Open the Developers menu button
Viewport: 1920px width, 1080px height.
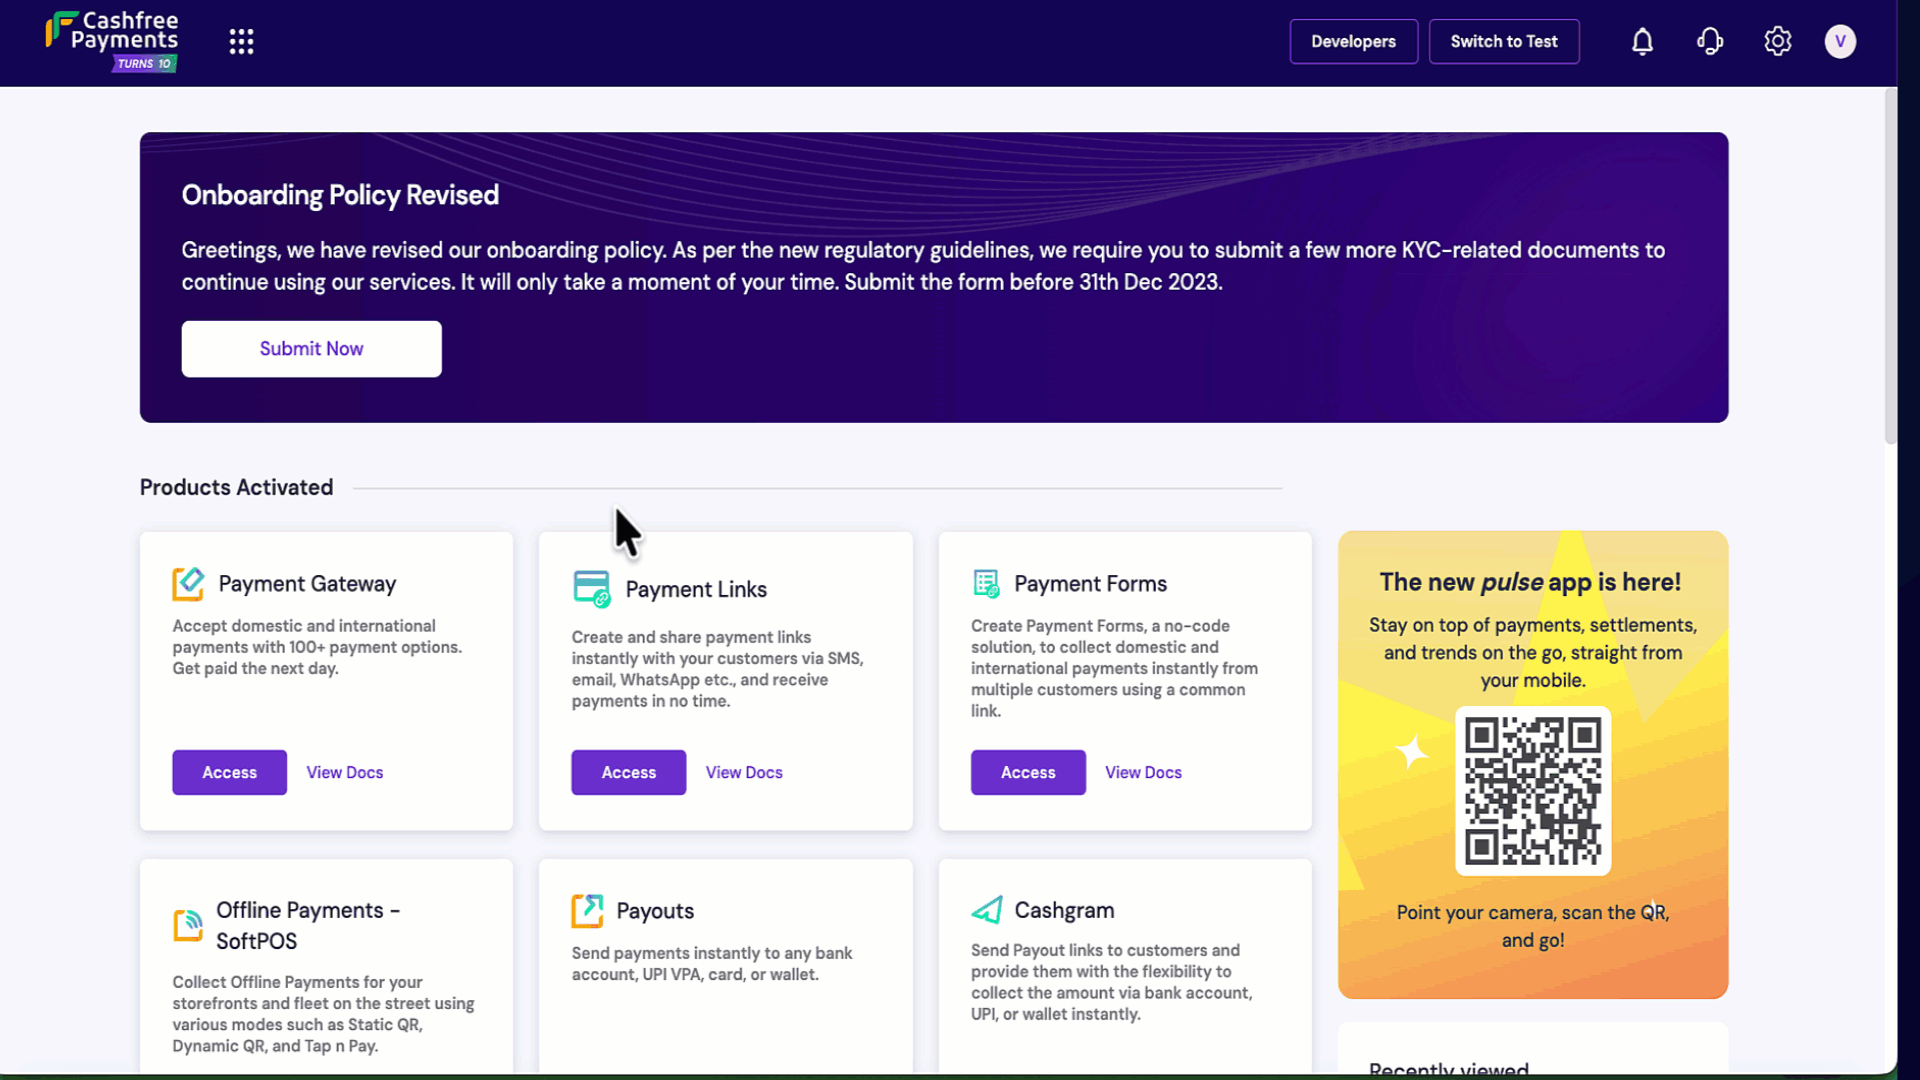1353,41
